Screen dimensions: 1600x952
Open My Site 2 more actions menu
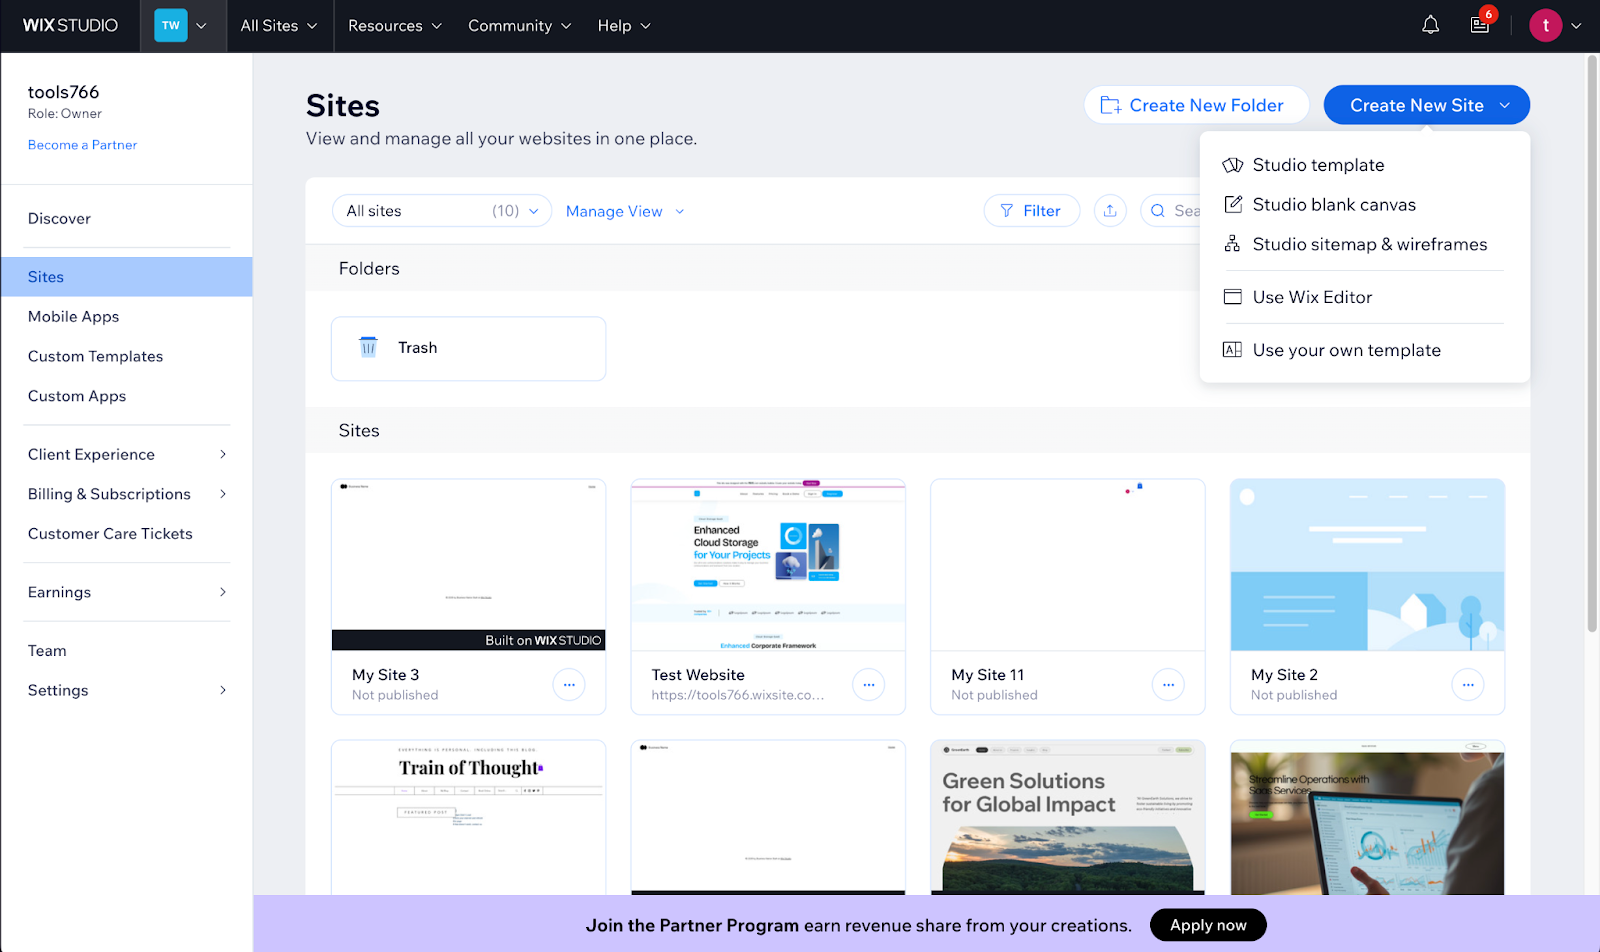(x=1468, y=685)
